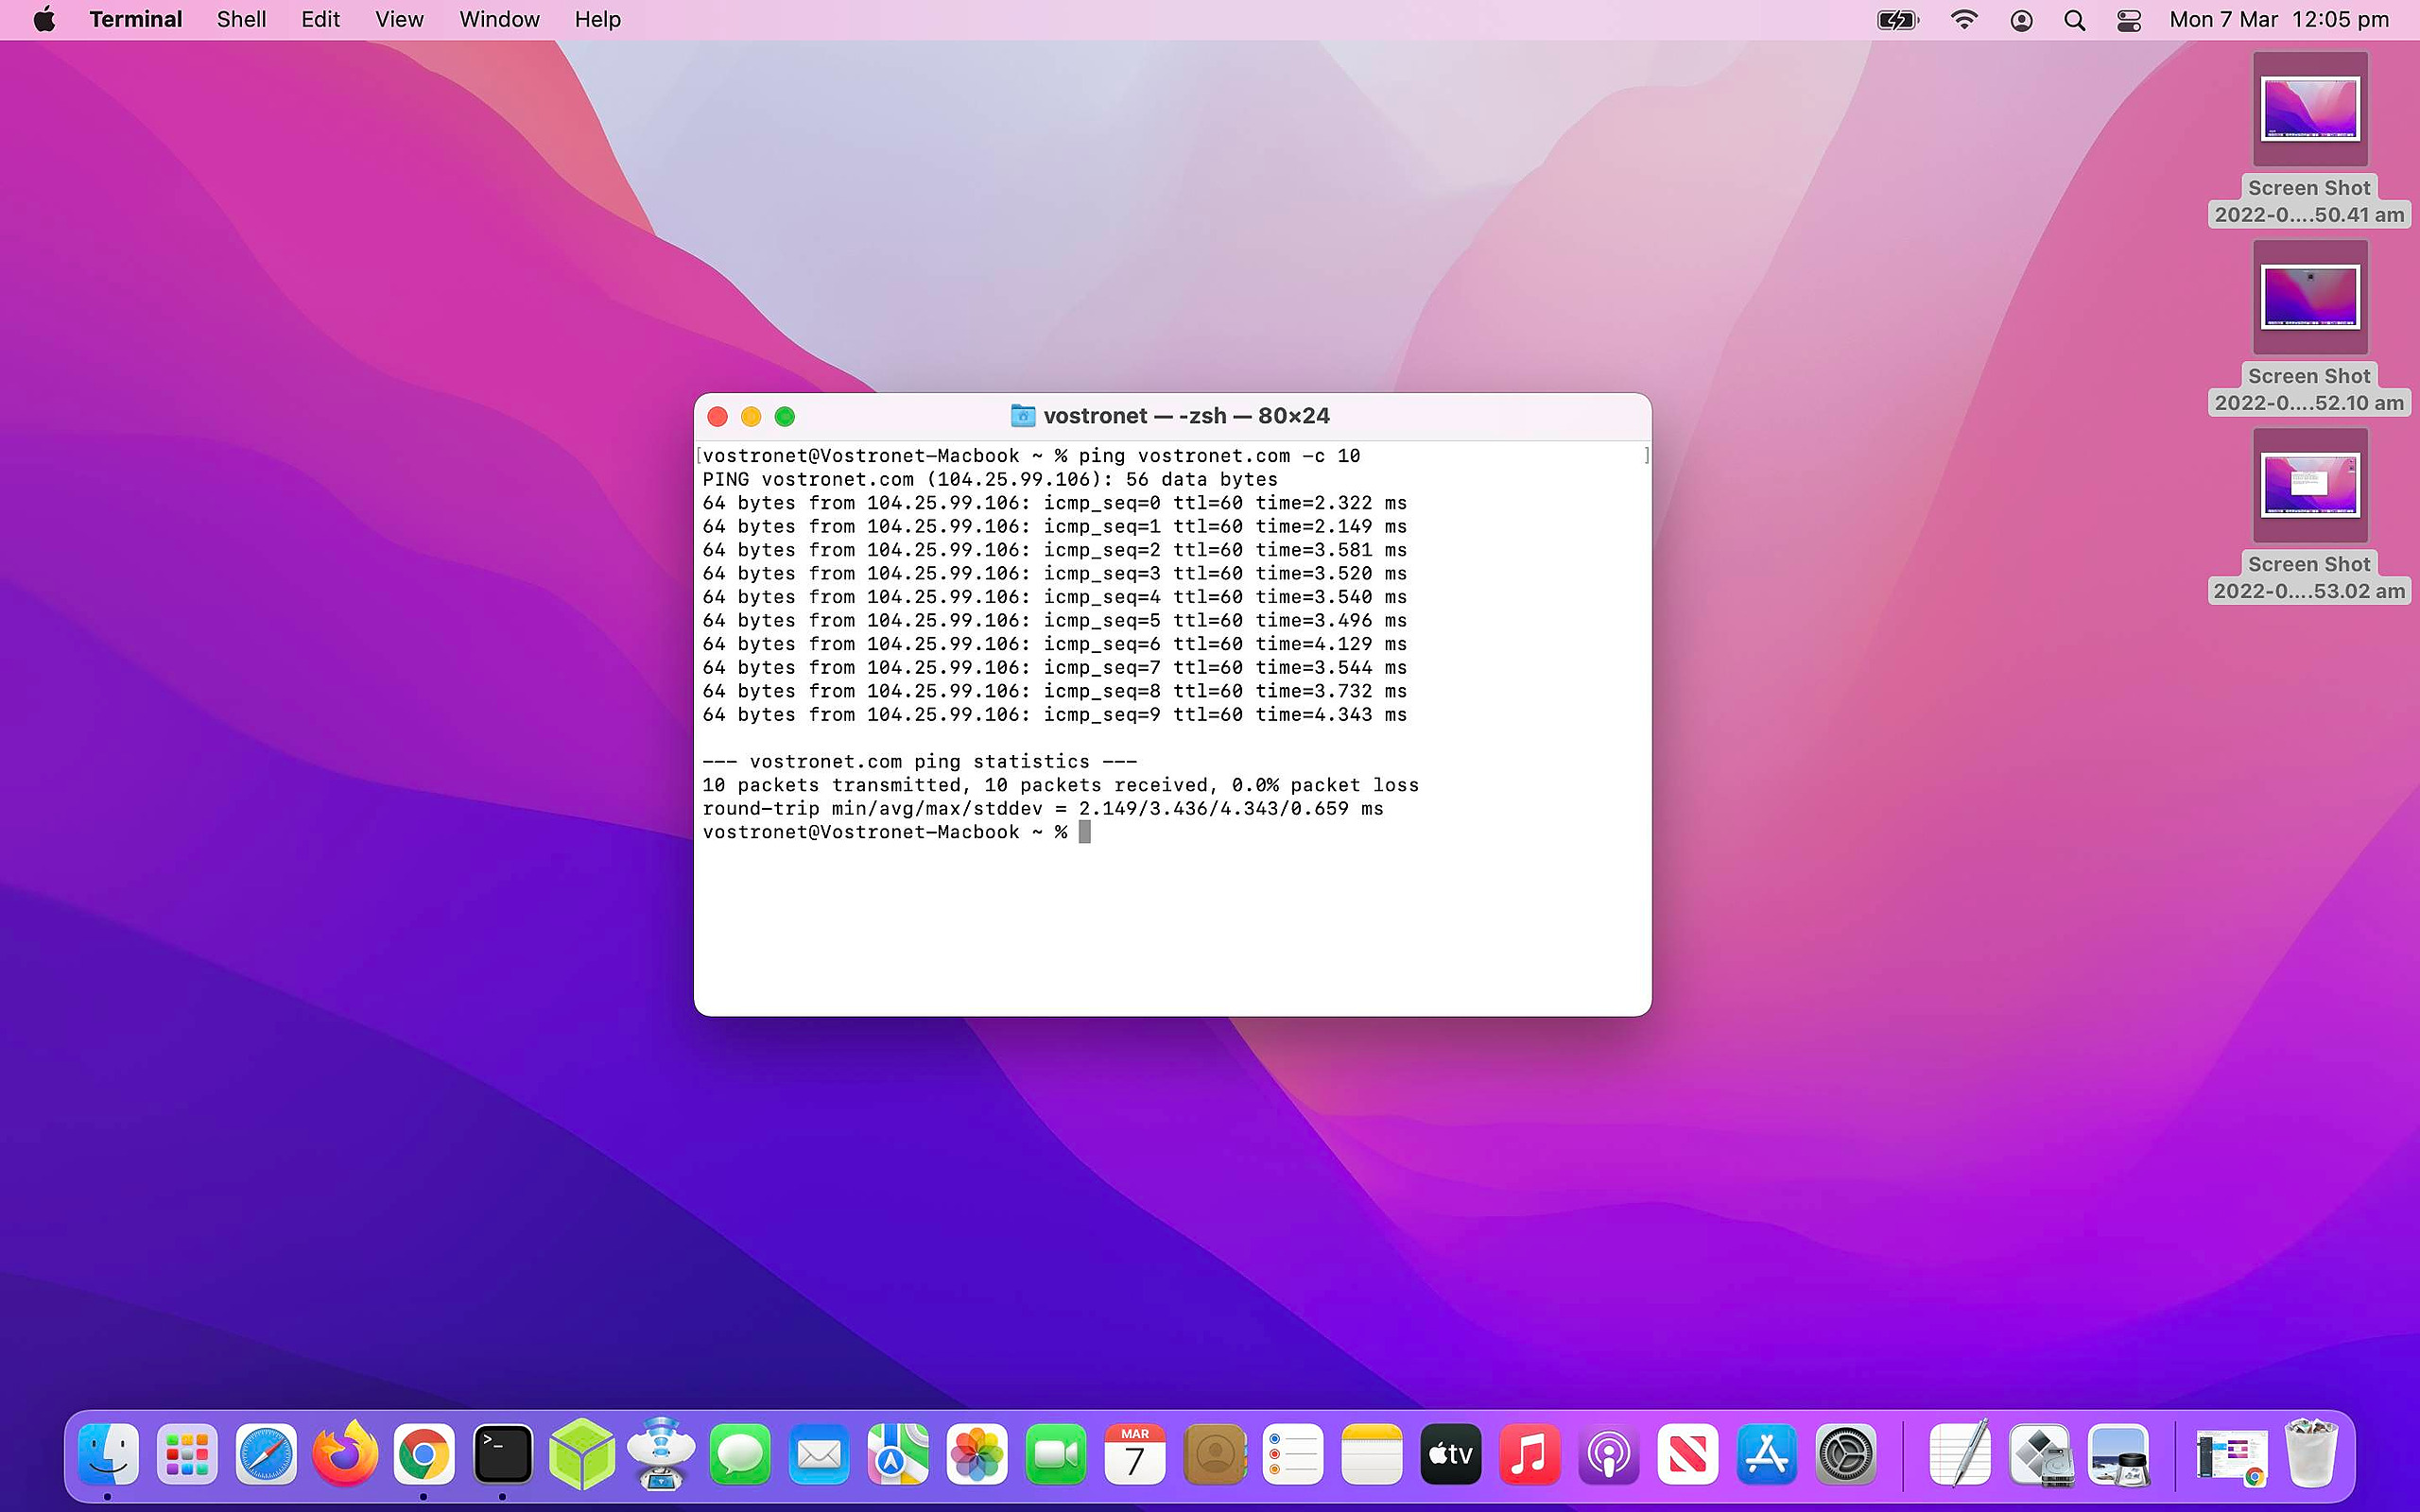
Task: Open the battery status menu
Action: tap(1897, 20)
